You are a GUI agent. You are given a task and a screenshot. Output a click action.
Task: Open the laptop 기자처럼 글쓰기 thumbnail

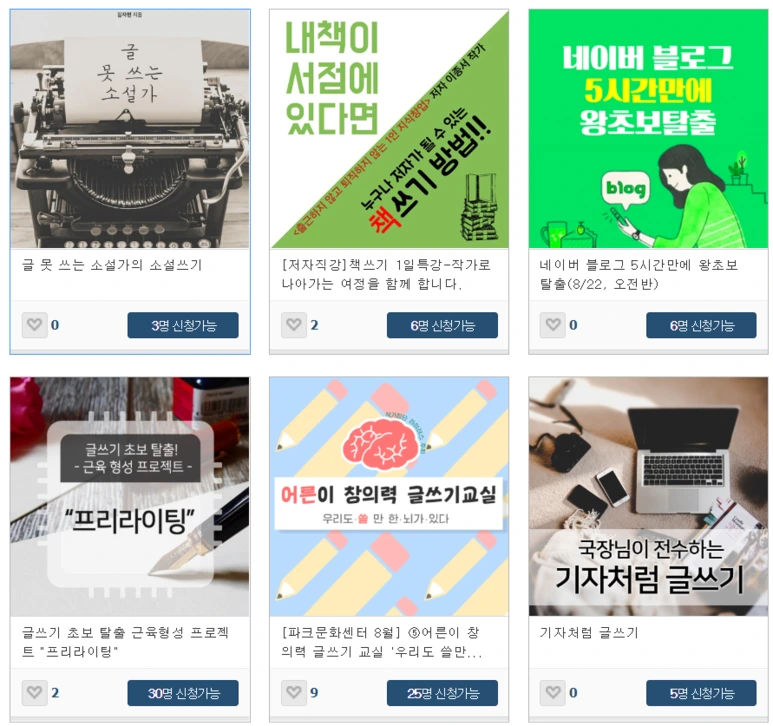pyautogui.click(x=648, y=497)
